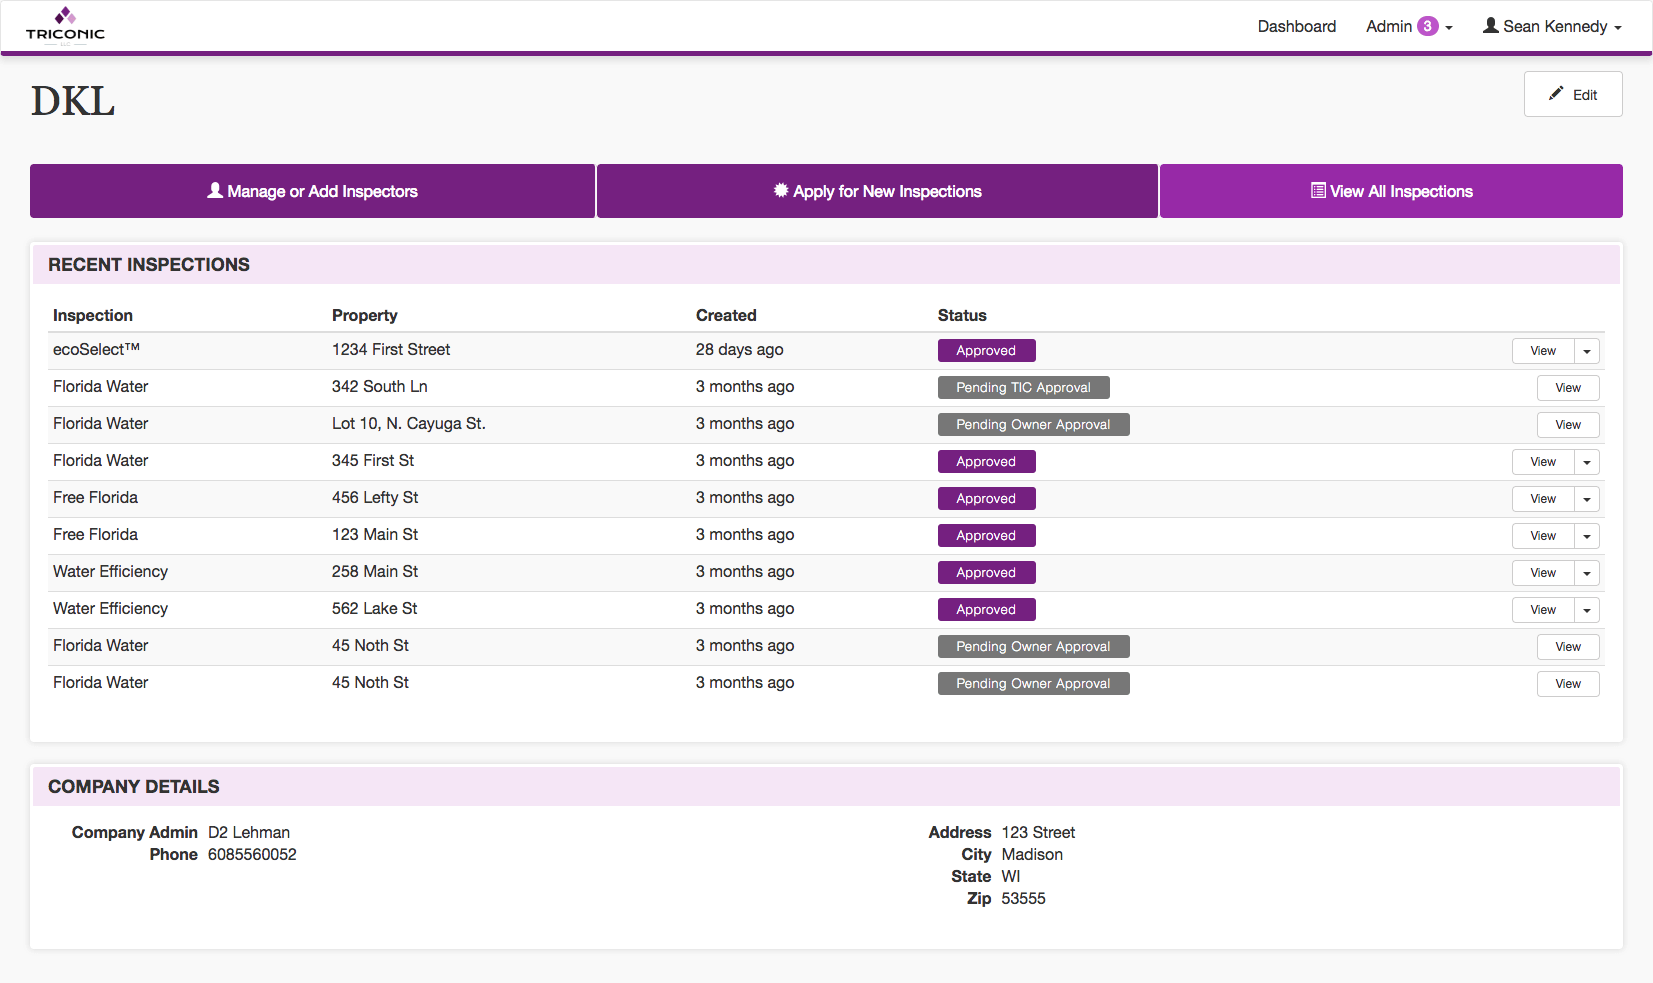Click the Status column header
Screen dimensions: 1653x983
(x=962, y=315)
